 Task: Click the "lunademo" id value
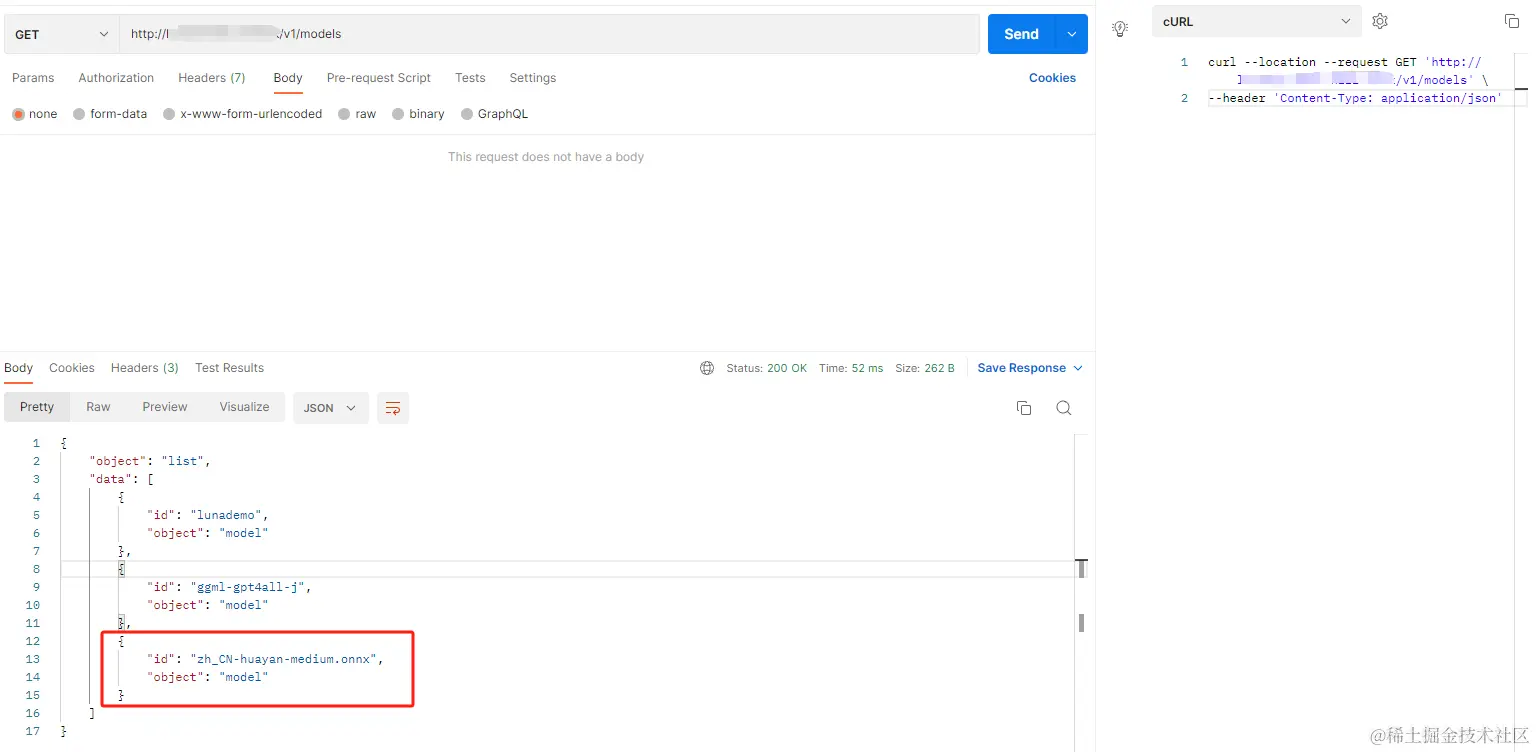coord(225,515)
